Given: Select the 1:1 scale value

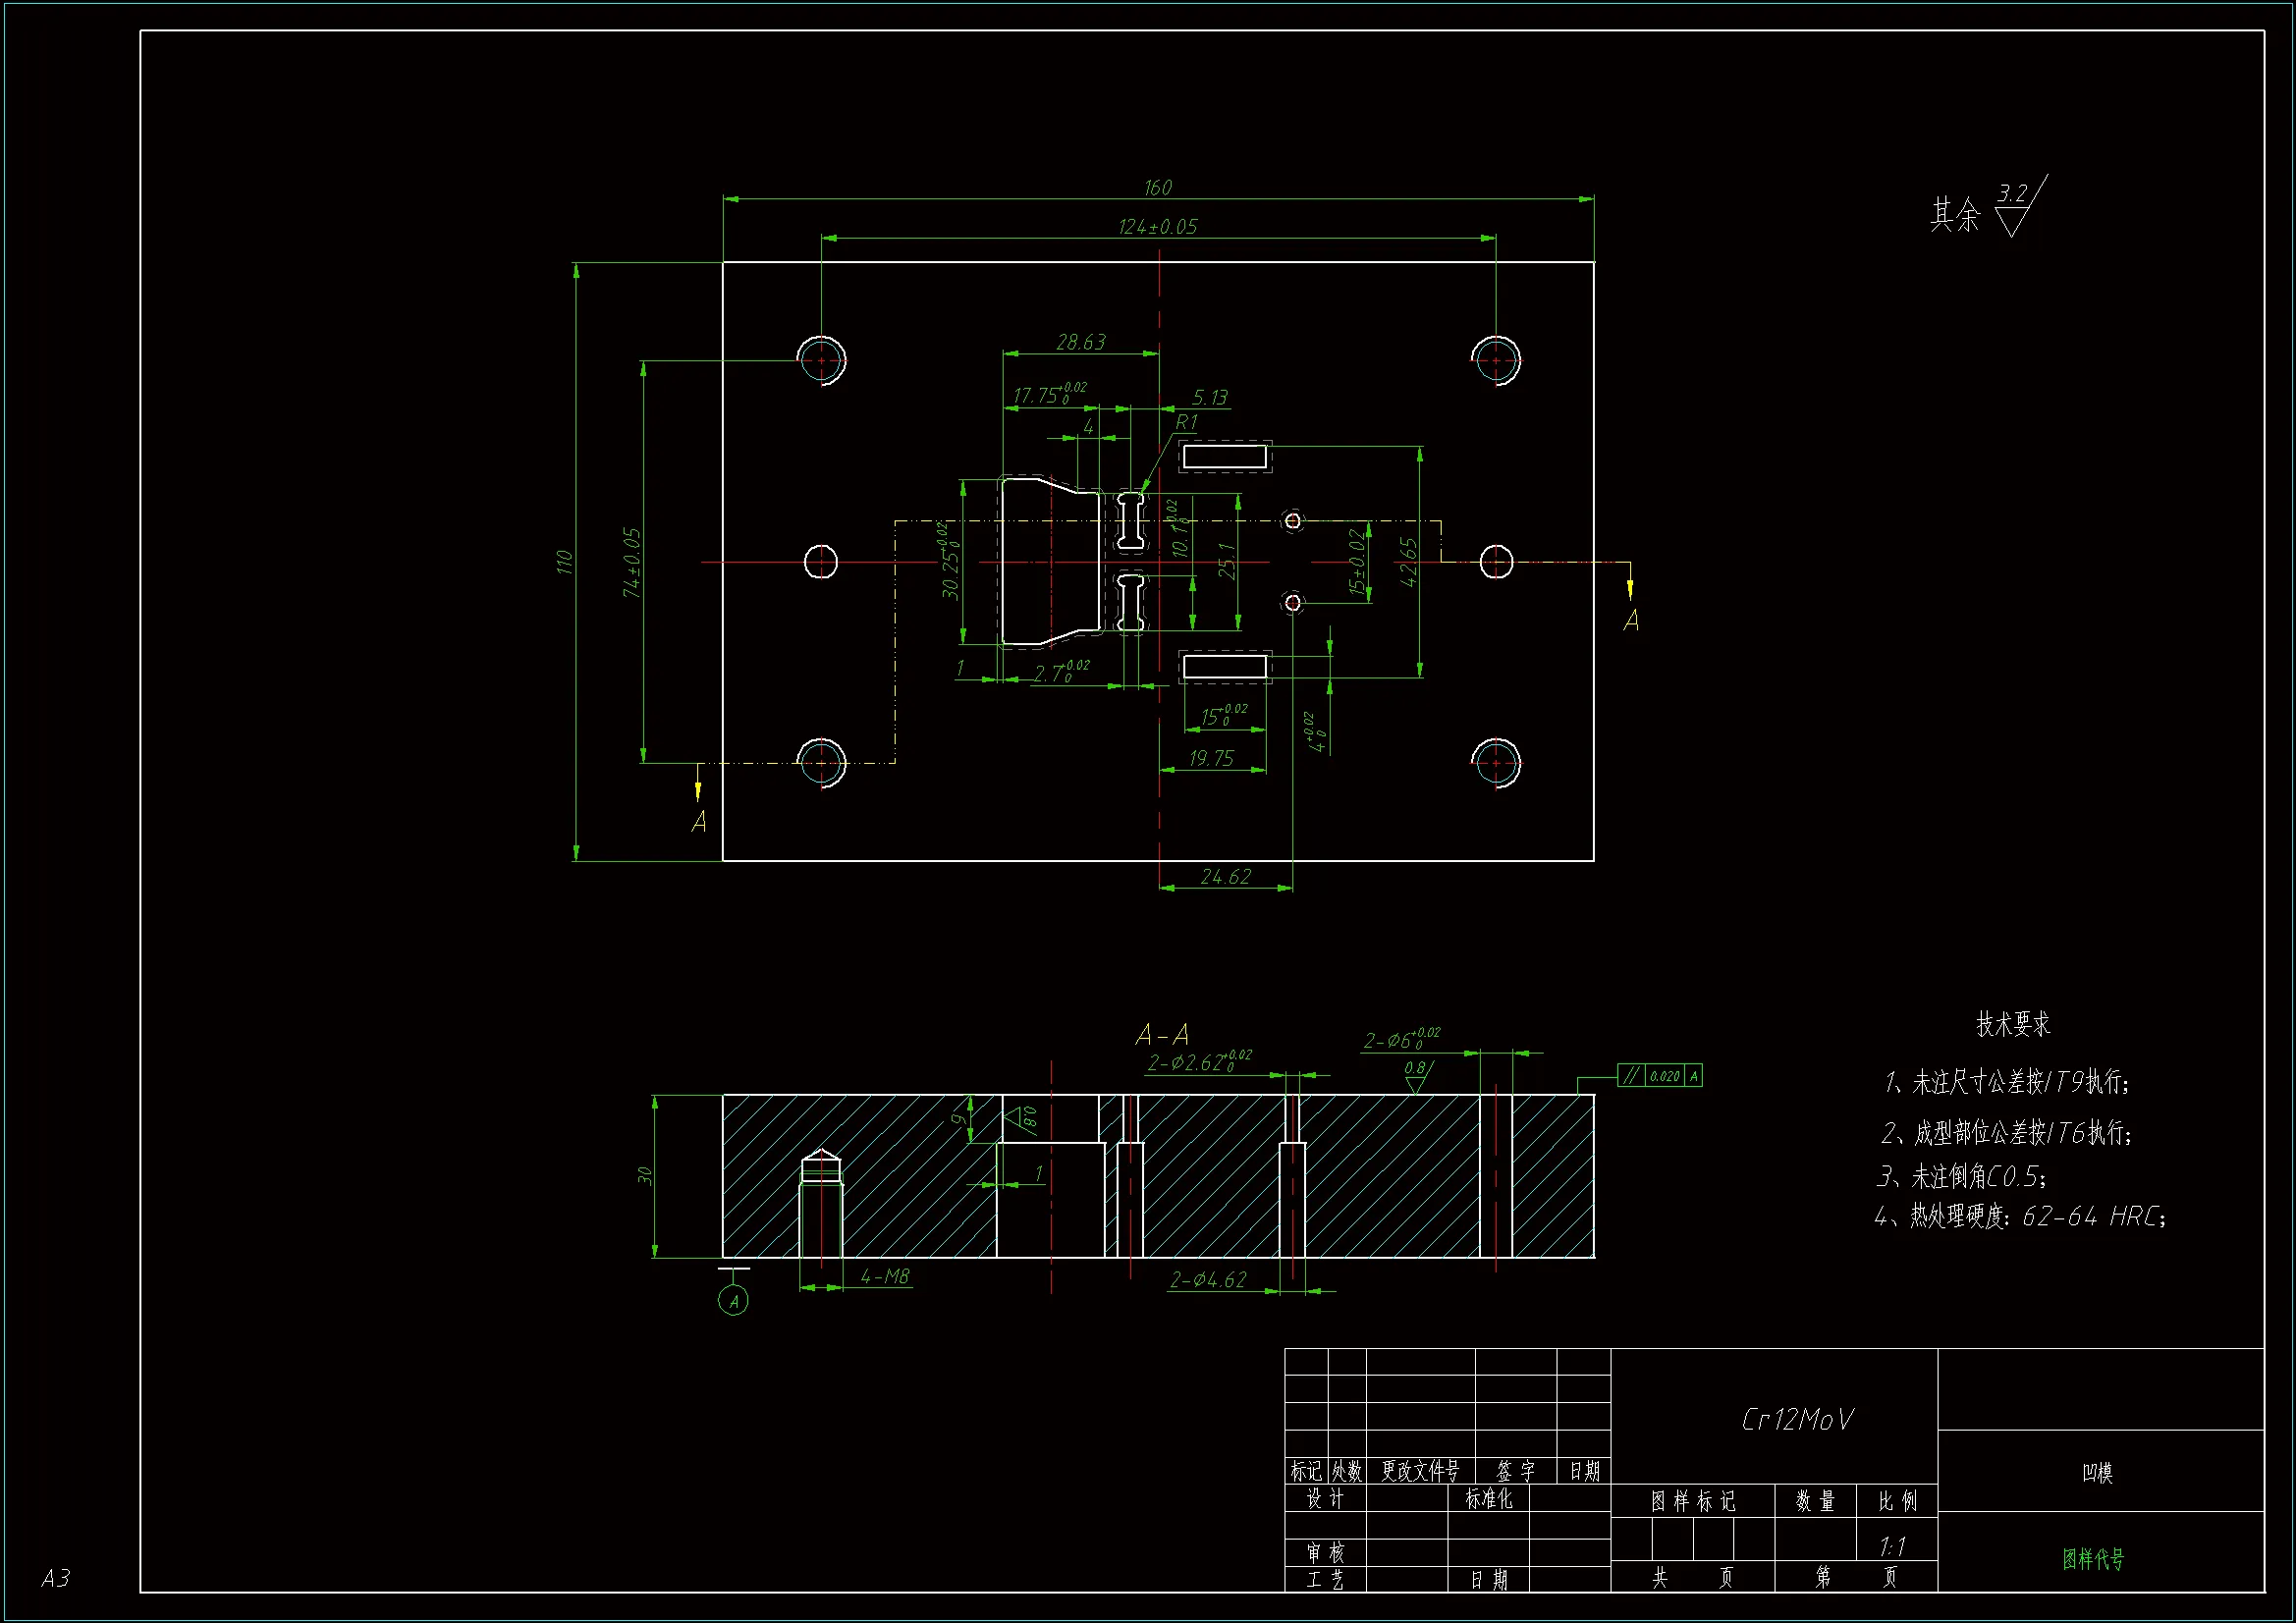Looking at the screenshot, I should tap(1892, 1547).
